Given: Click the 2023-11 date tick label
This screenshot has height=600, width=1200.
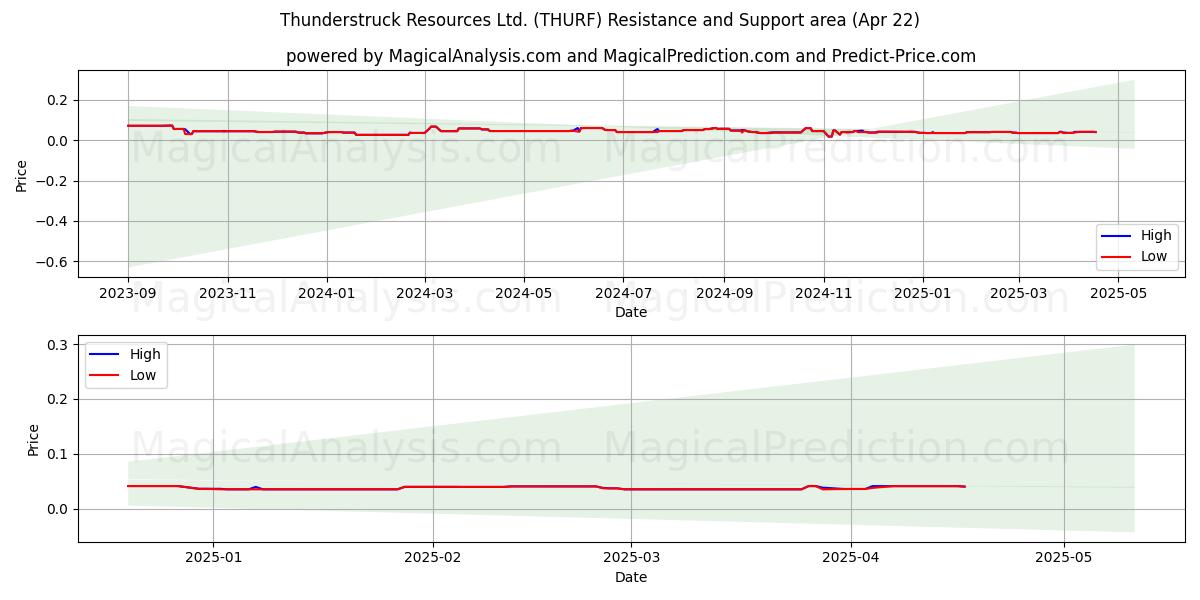Looking at the screenshot, I should [228, 294].
